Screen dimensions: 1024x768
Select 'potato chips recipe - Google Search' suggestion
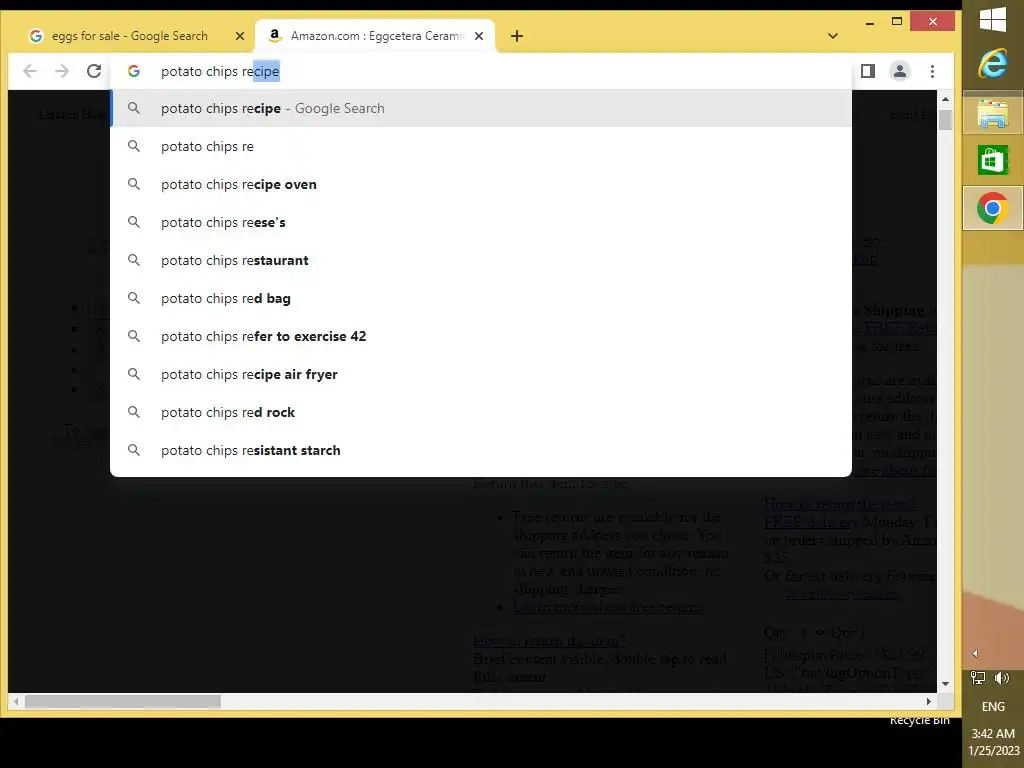pos(481,108)
